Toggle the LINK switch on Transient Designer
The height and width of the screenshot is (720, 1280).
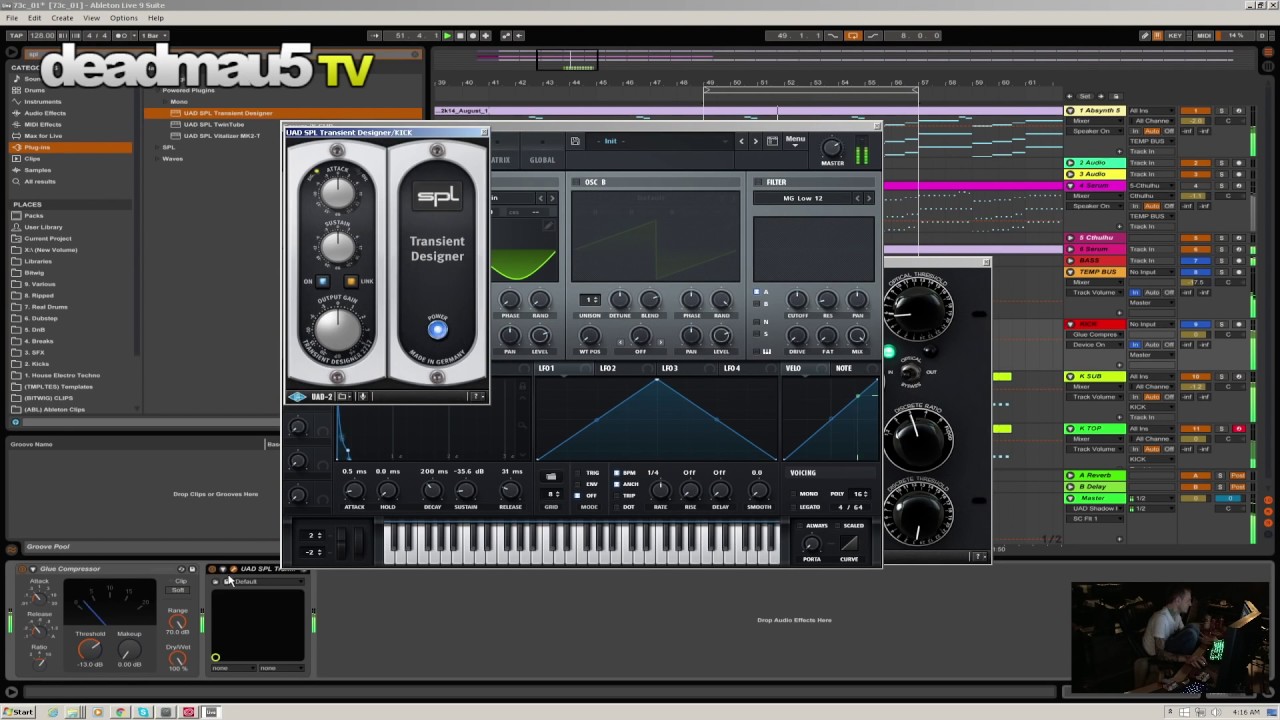351,282
